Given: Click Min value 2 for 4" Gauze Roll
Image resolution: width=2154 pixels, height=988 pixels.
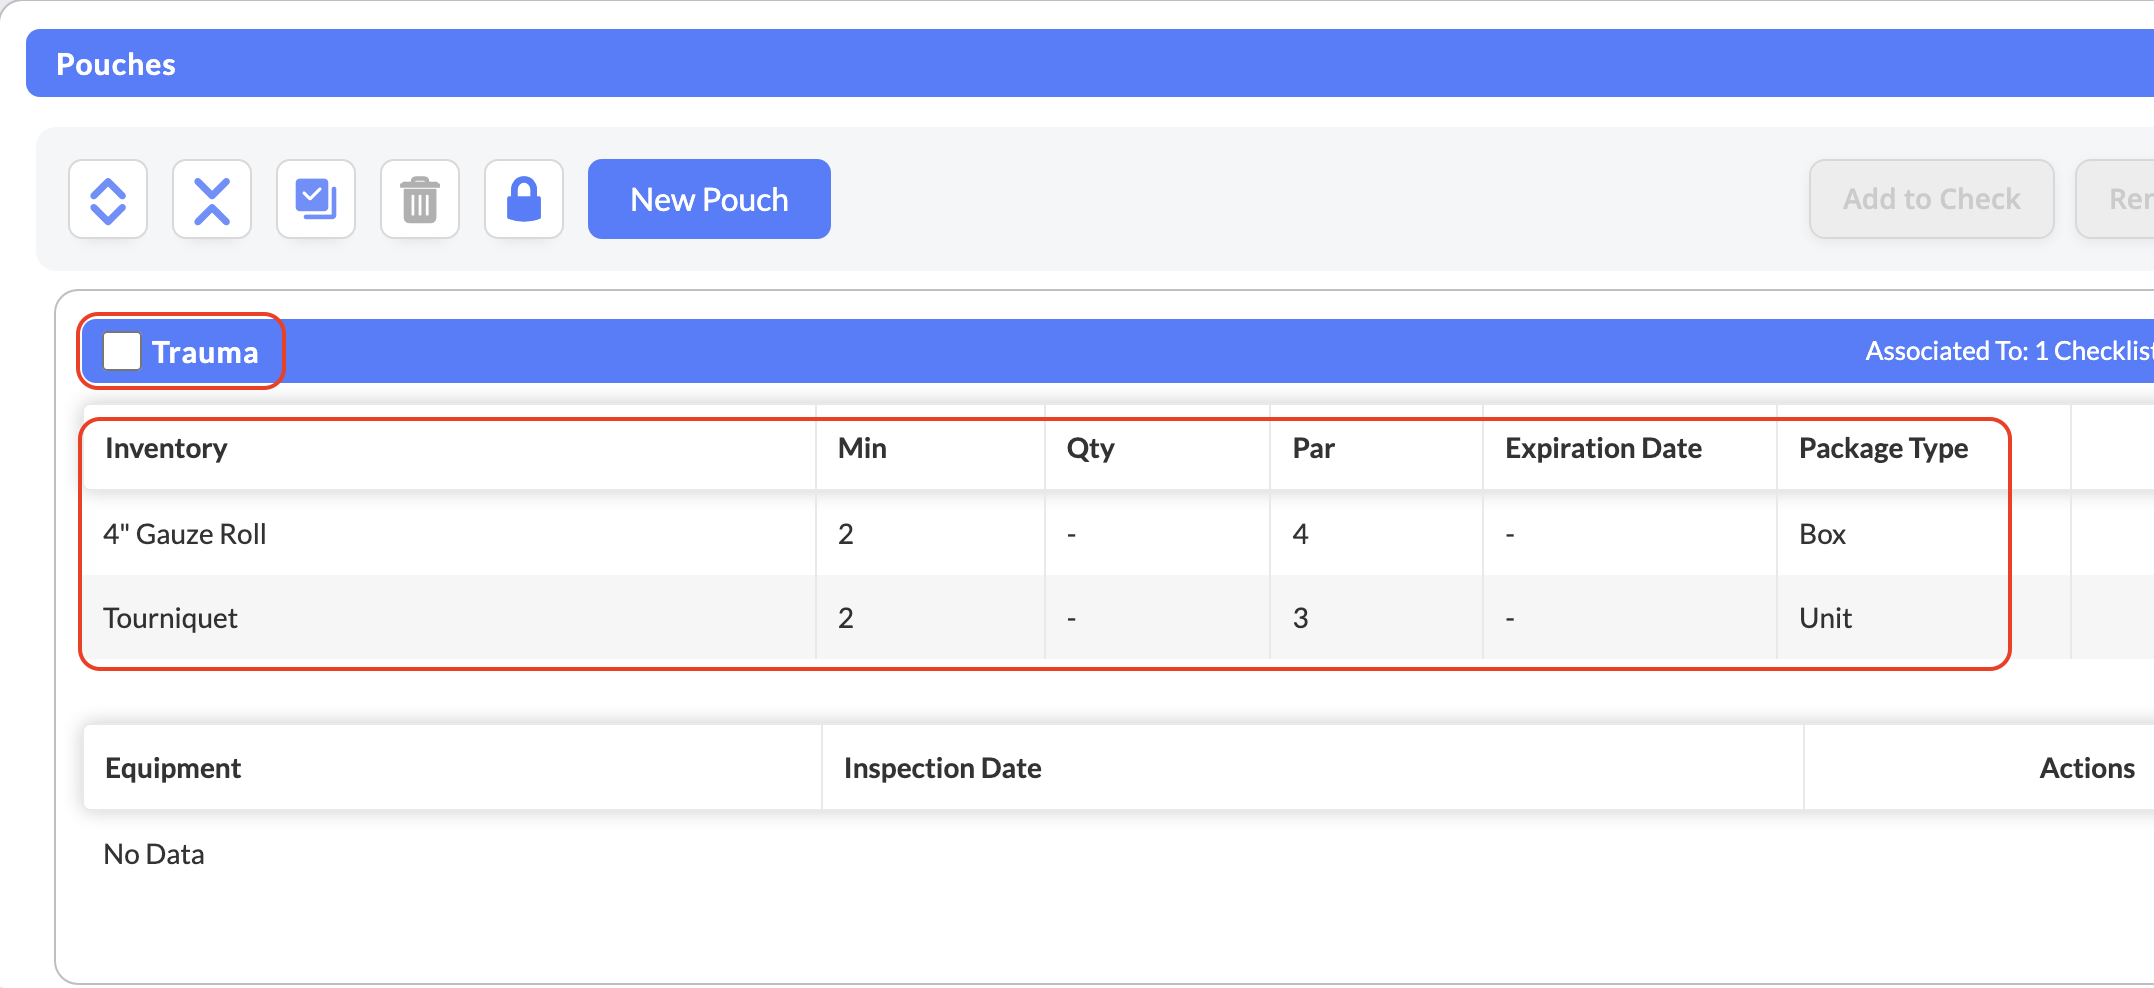Looking at the screenshot, I should 846,534.
